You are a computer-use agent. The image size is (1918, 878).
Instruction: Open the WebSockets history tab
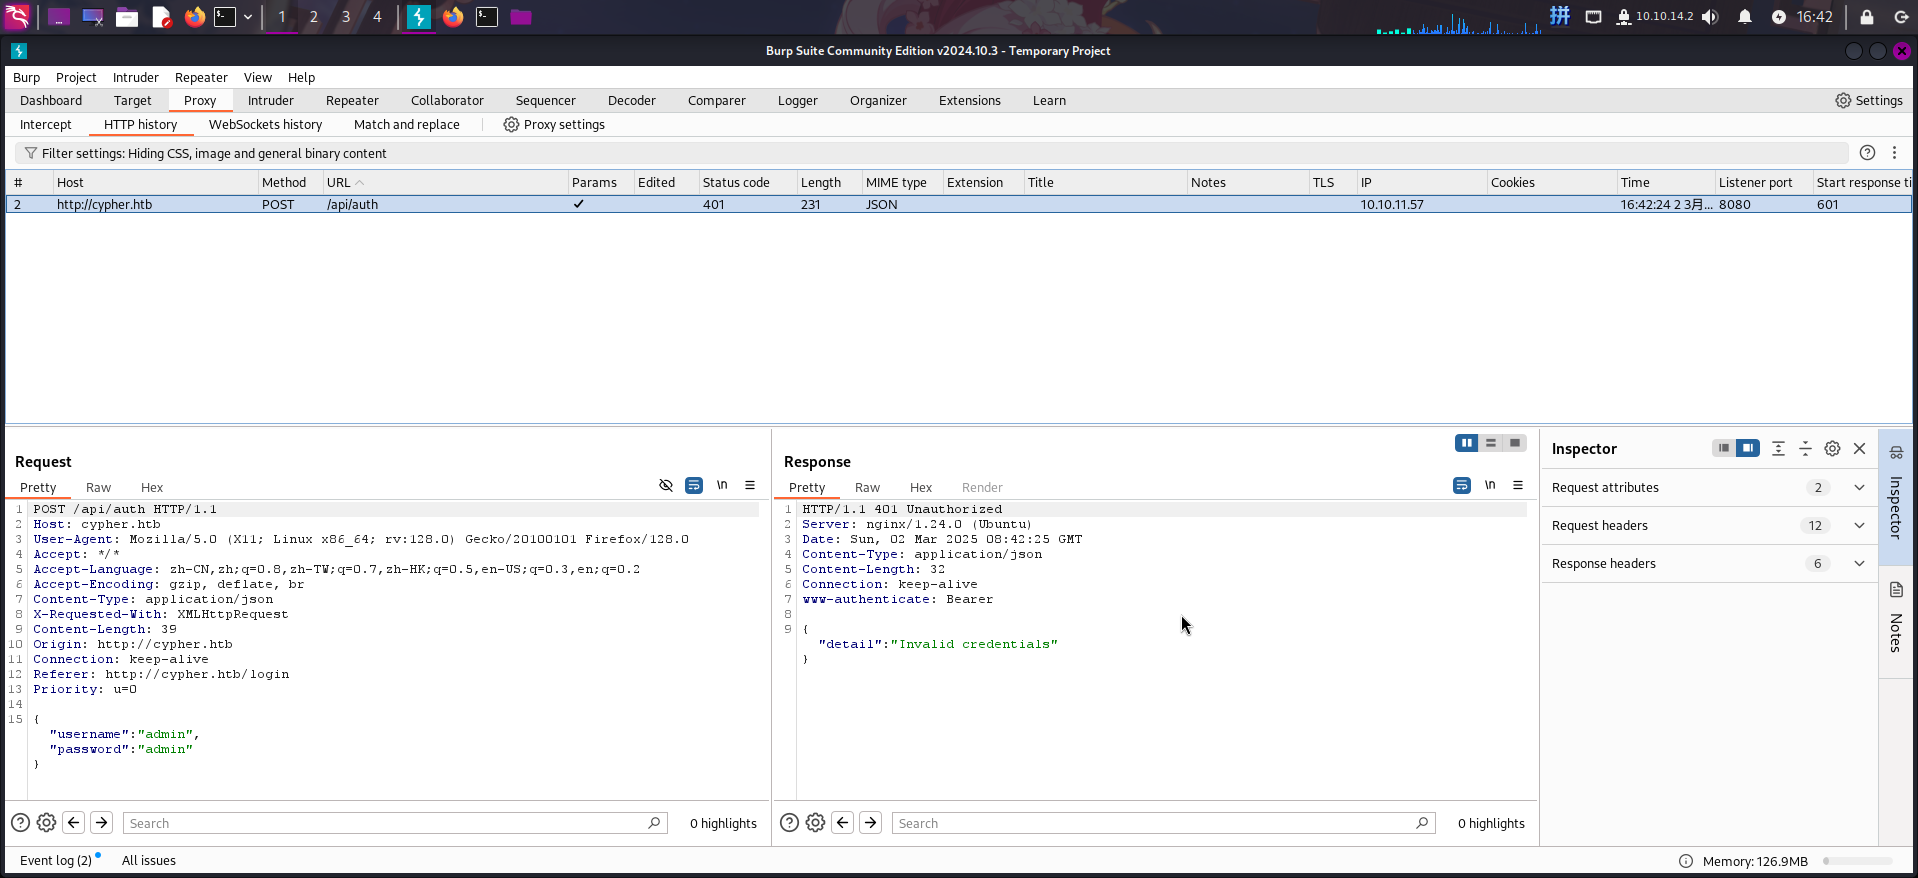point(265,125)
